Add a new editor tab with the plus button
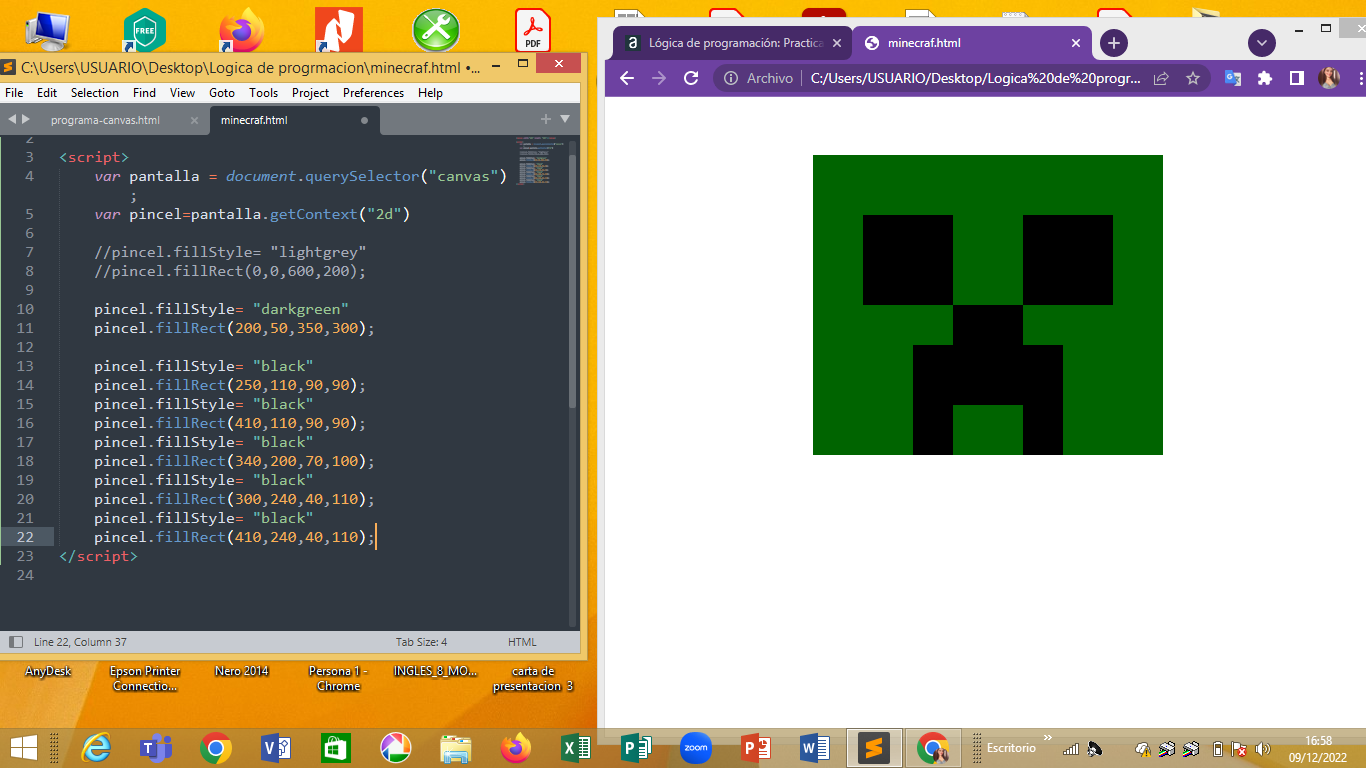Viewport: 1366px width, 768px height. (x=546, y=119)
